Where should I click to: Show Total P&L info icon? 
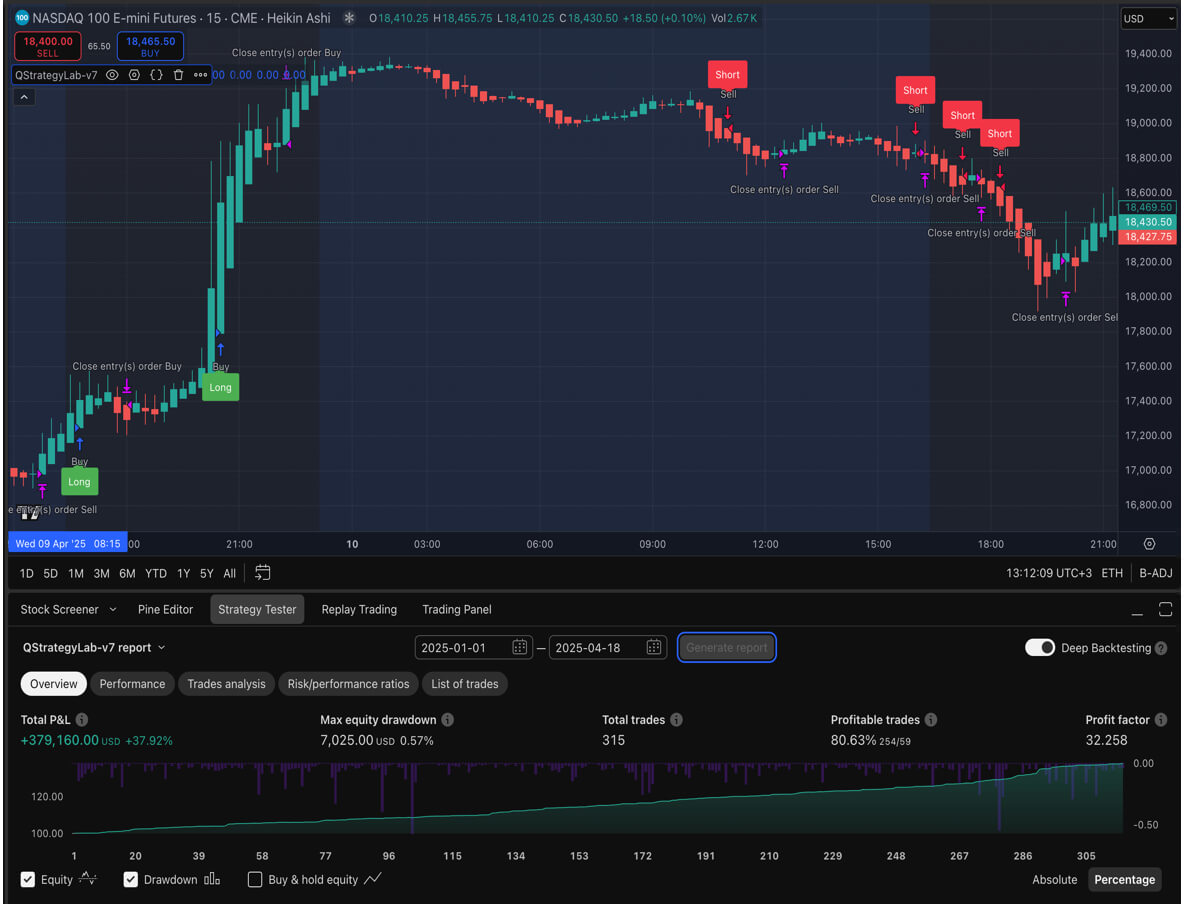[x=82, y=720]
